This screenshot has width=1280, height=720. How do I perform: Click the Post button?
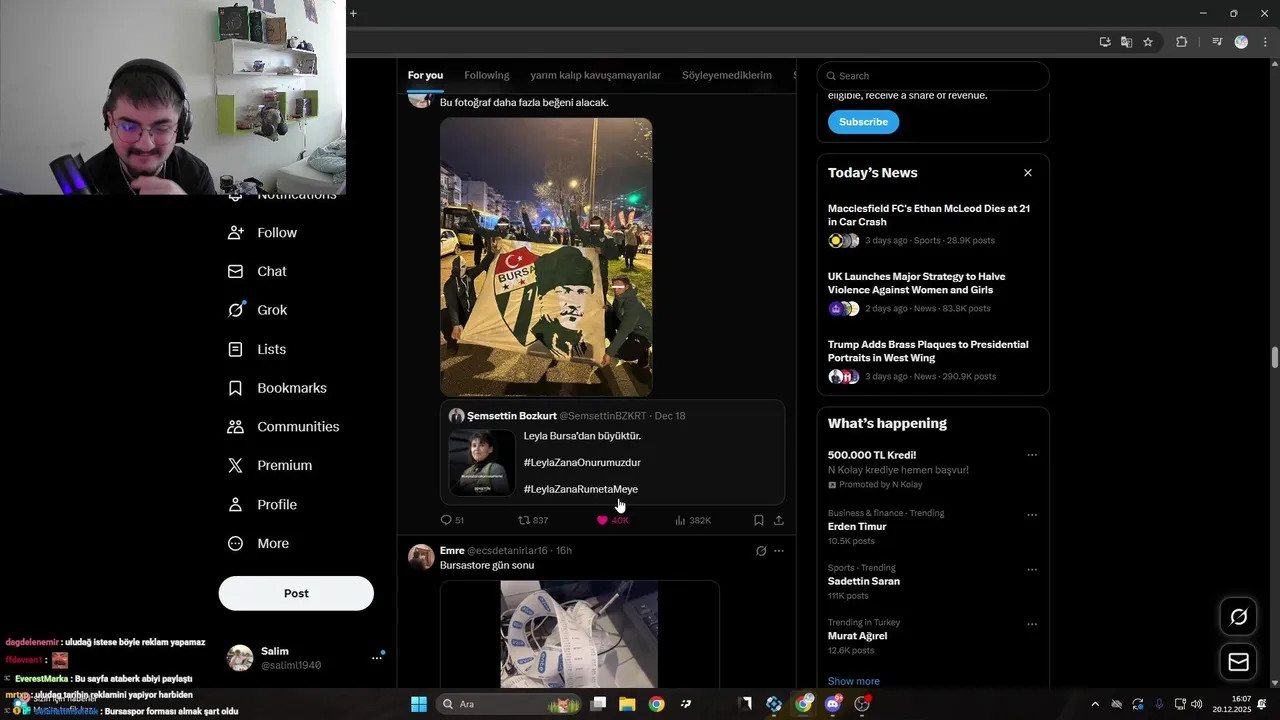(296, 593)
